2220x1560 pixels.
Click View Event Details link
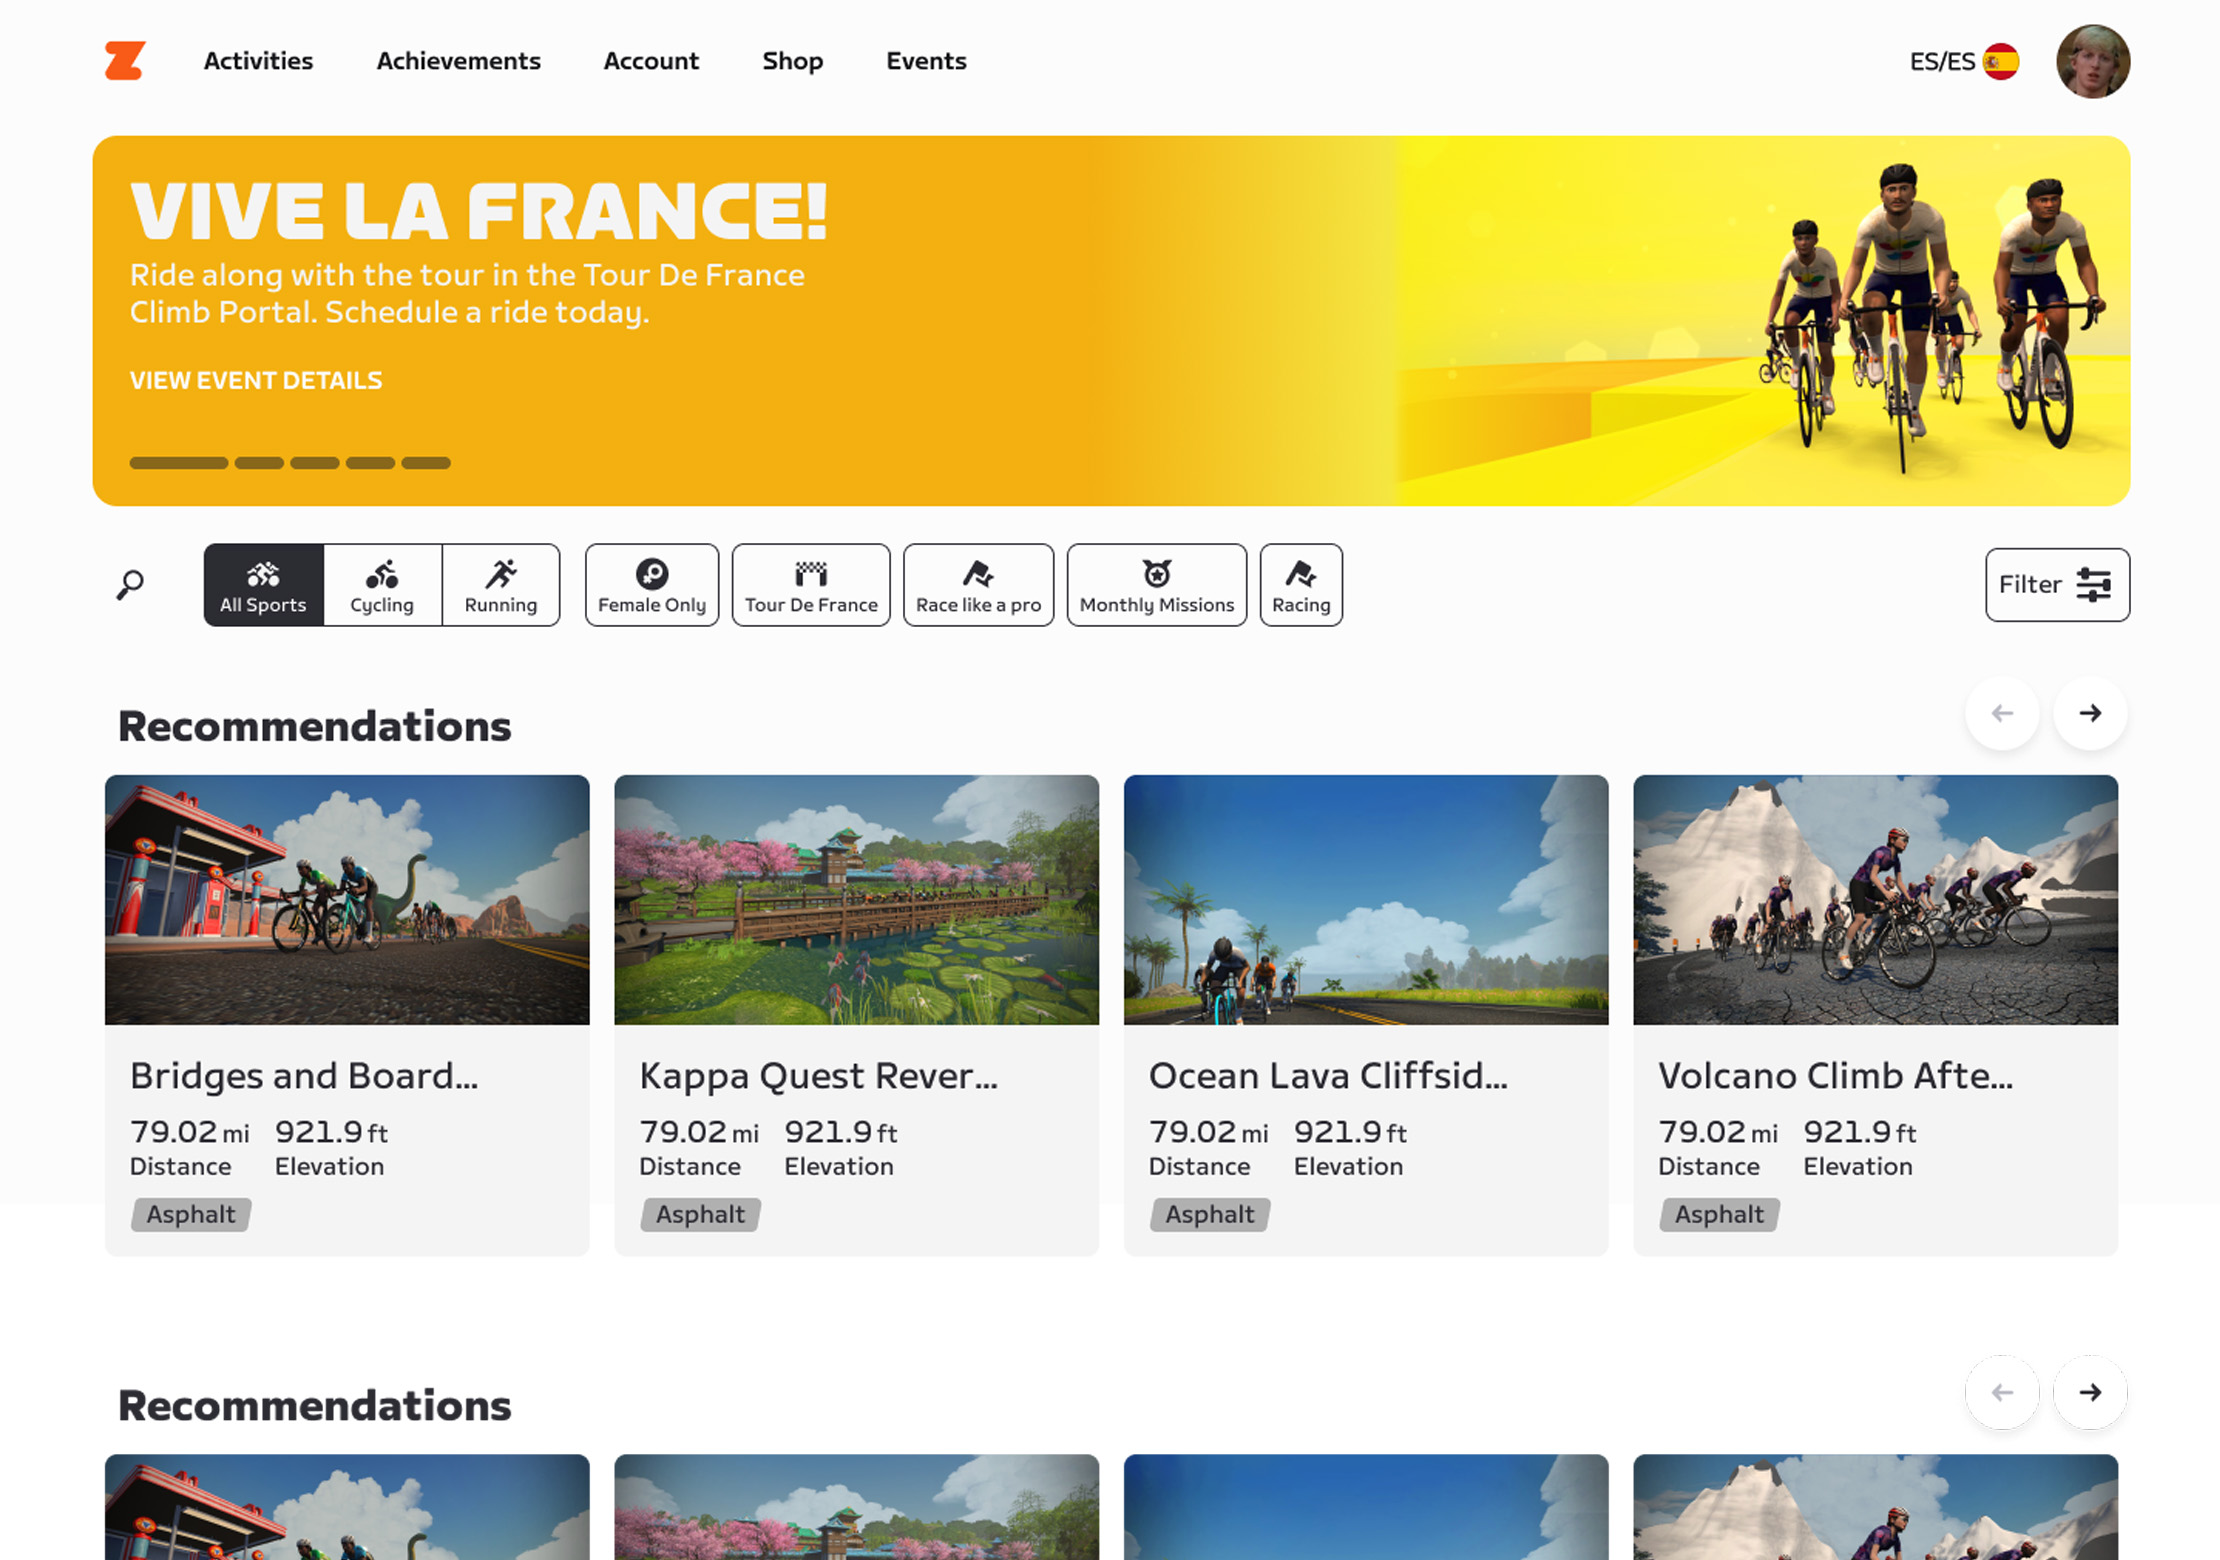(256, 380)
